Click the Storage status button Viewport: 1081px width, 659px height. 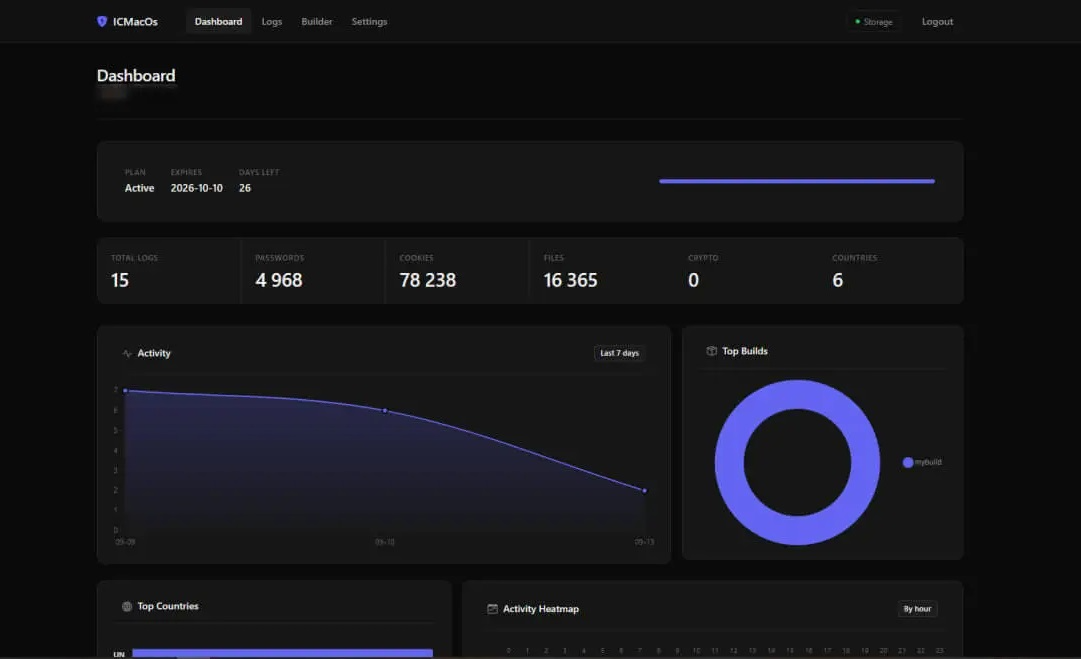click(873, 21)
